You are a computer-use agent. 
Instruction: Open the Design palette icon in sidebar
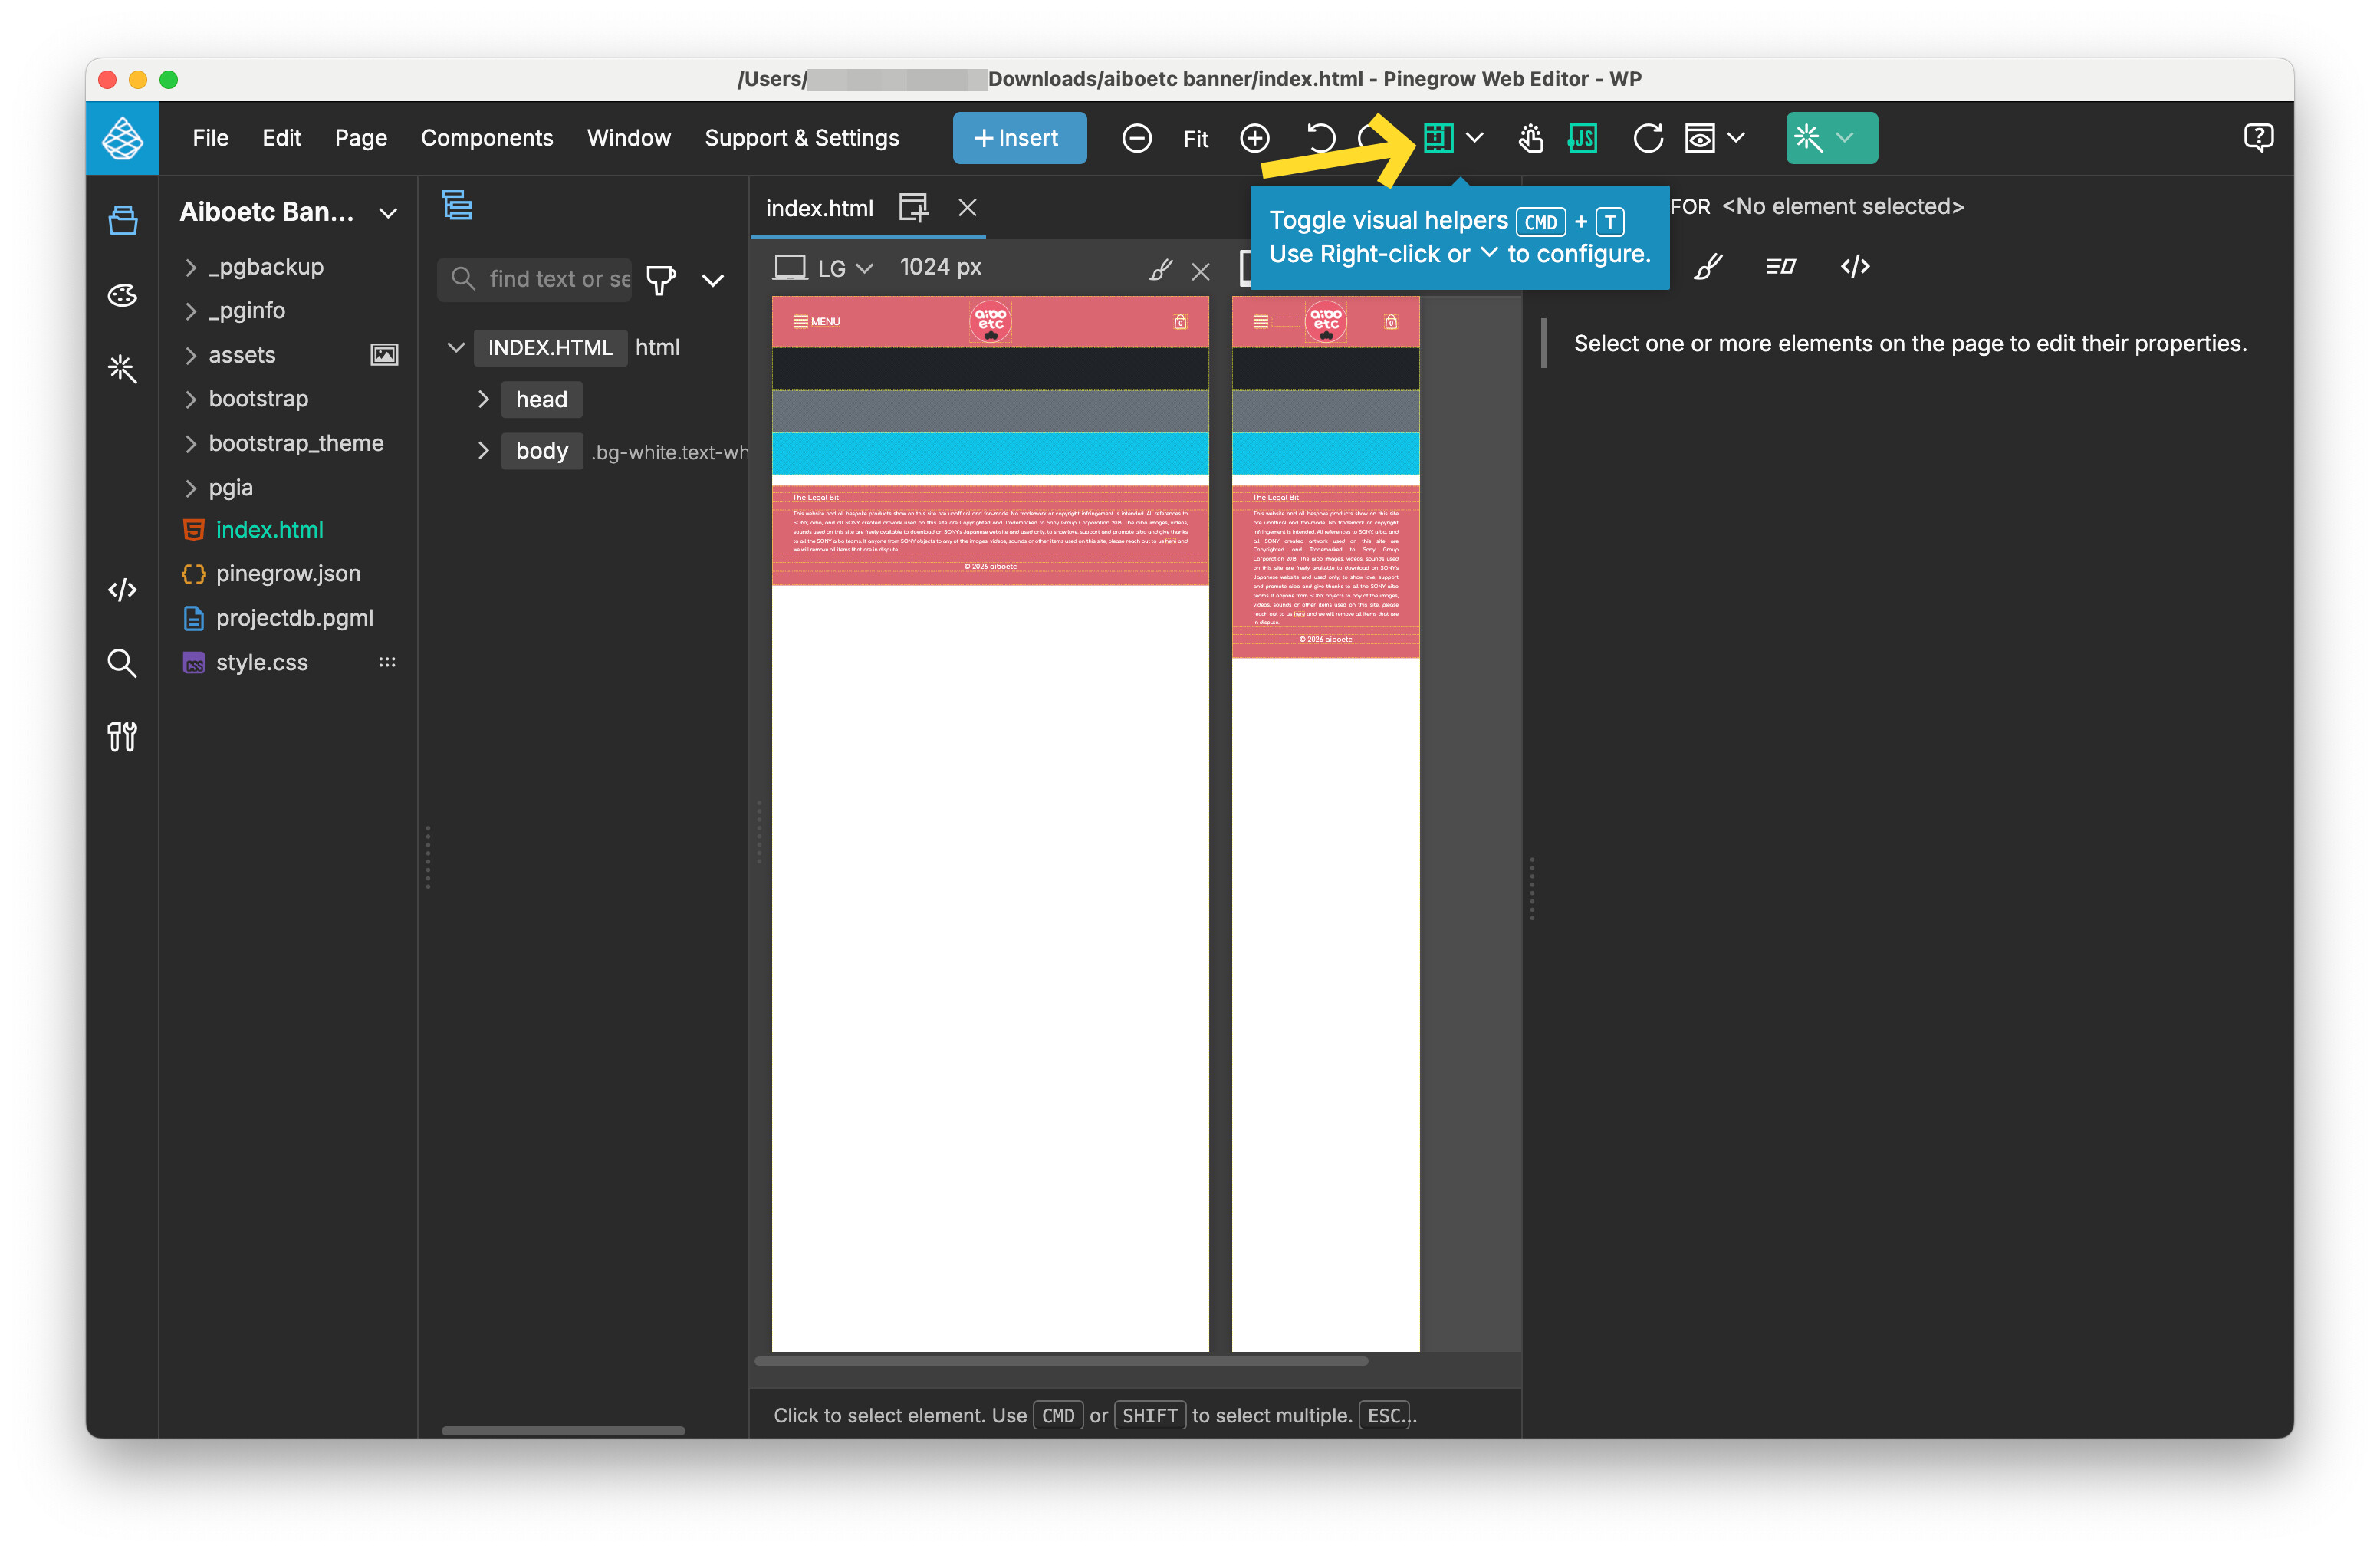pyautogui.click(x=122, y=295)
